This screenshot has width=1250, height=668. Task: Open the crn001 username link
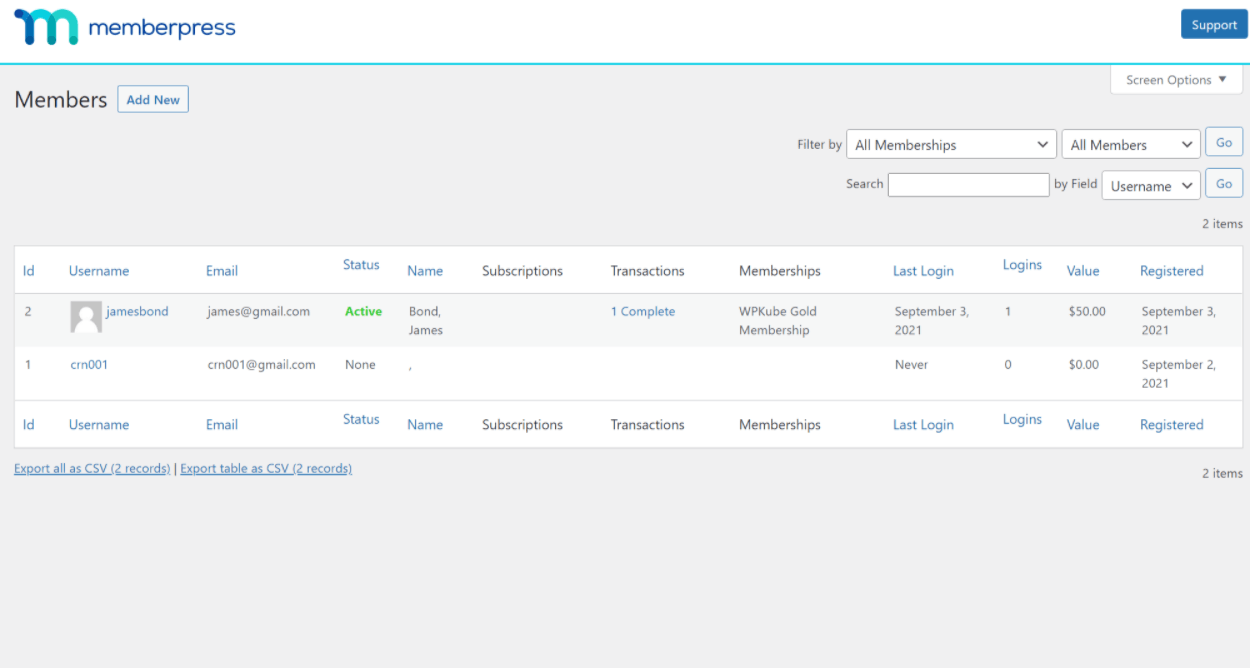tap(89, 365)
